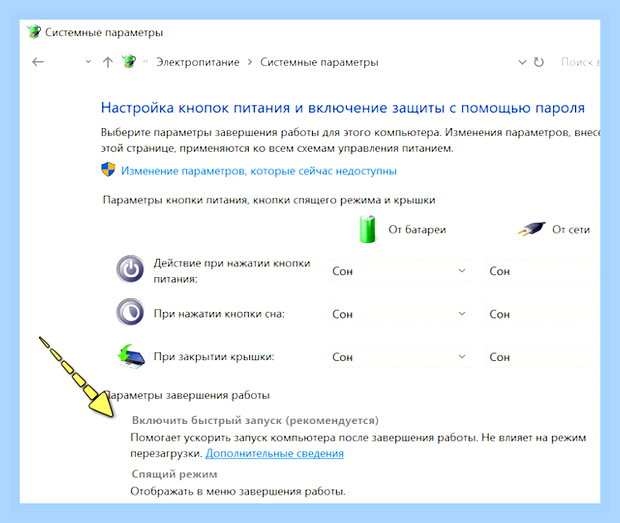620x523 pixels.
Task: Refresh the page with the reload icon
Action: [x=539, y=62]
